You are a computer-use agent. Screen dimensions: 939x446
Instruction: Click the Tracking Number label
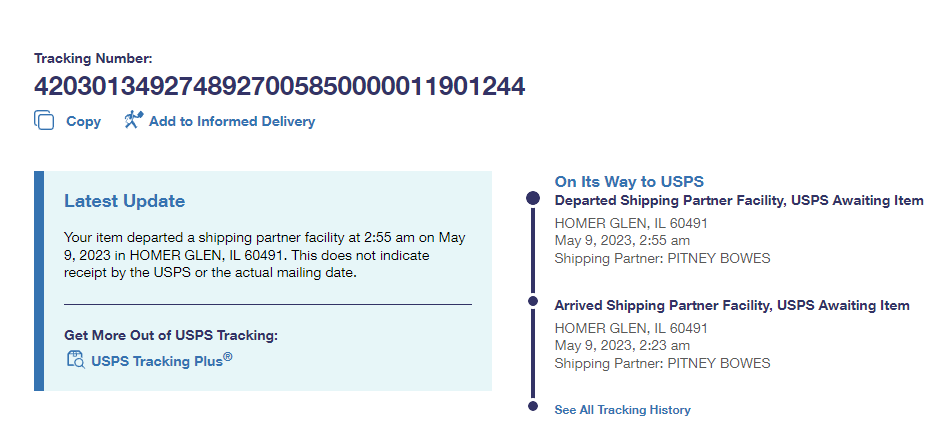93,59
